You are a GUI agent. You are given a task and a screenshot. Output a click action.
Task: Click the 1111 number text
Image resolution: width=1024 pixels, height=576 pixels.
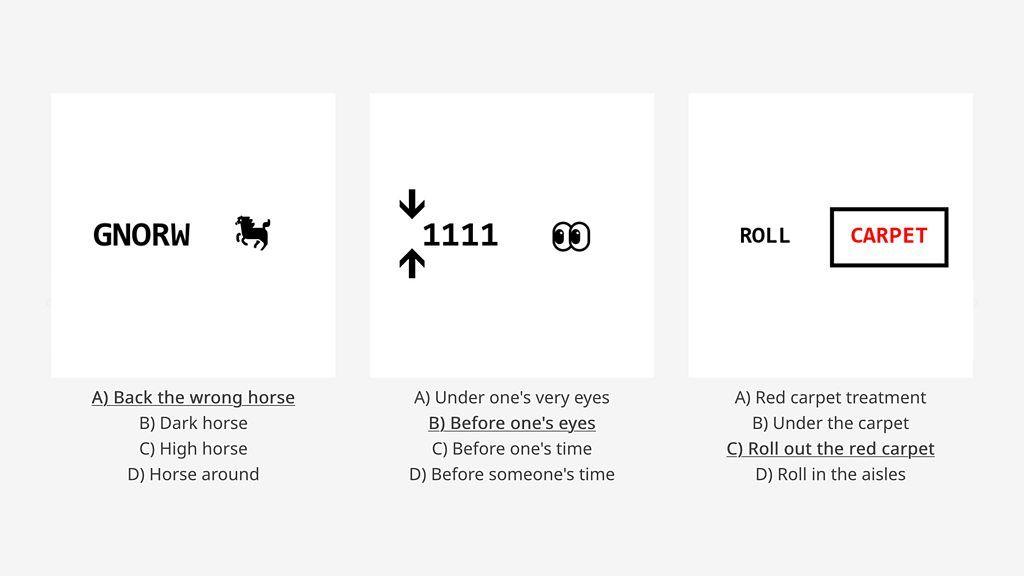tap(460, 235)
